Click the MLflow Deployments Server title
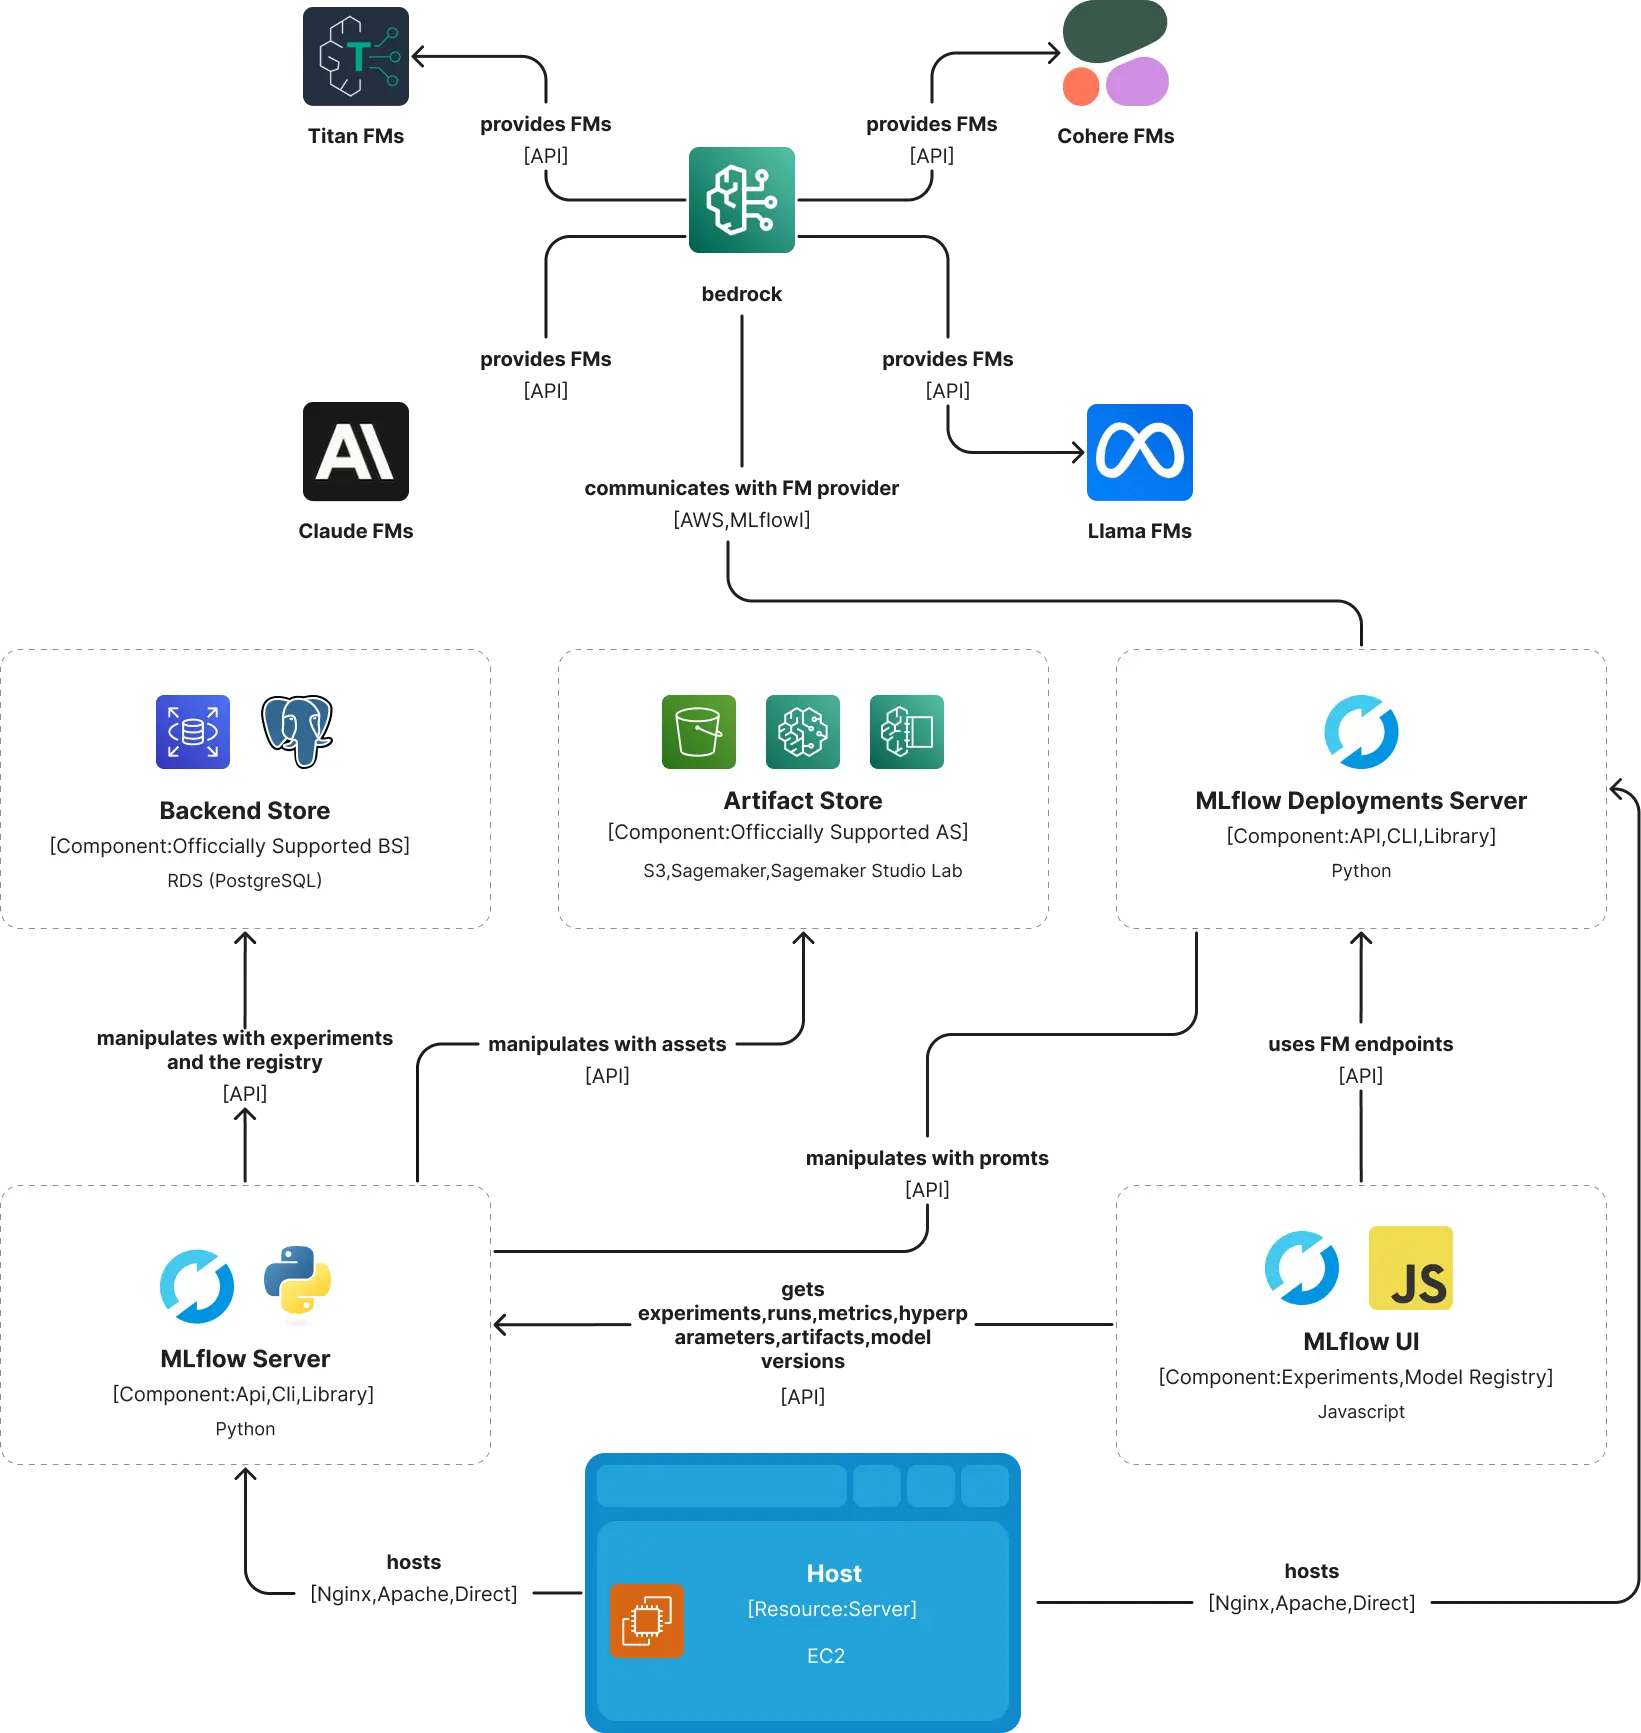The width and height of the screenshot is (1641, 1733). pos(1361,801)
